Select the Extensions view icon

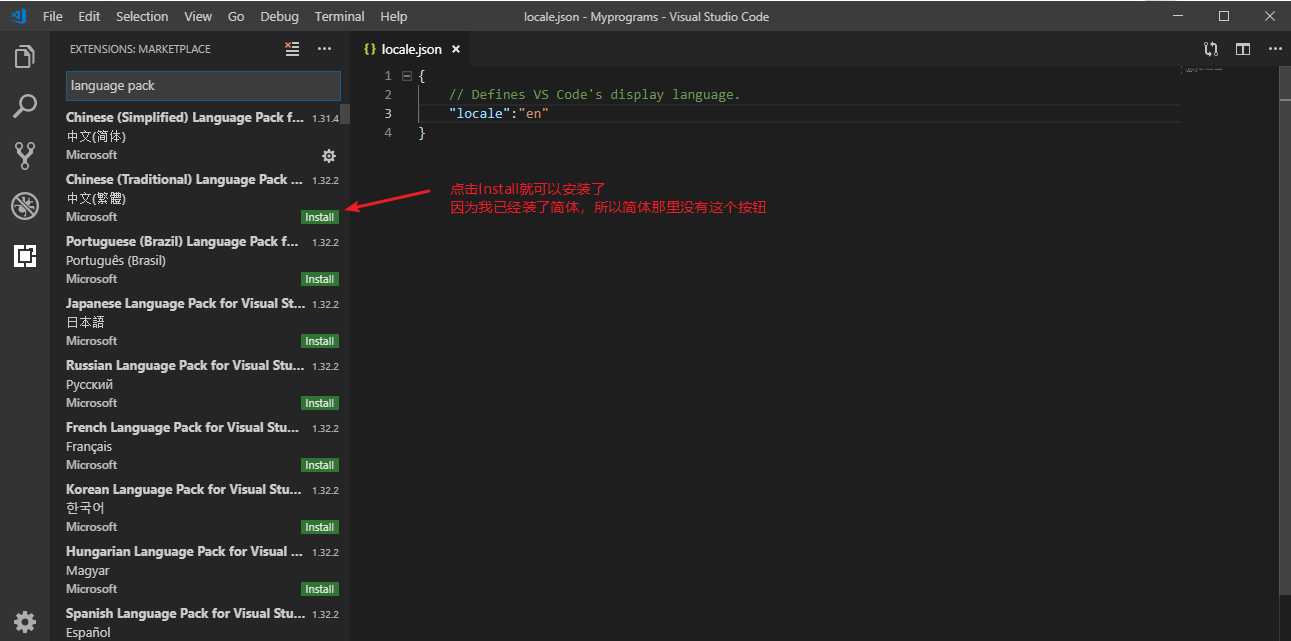click(x=25, y=256)
